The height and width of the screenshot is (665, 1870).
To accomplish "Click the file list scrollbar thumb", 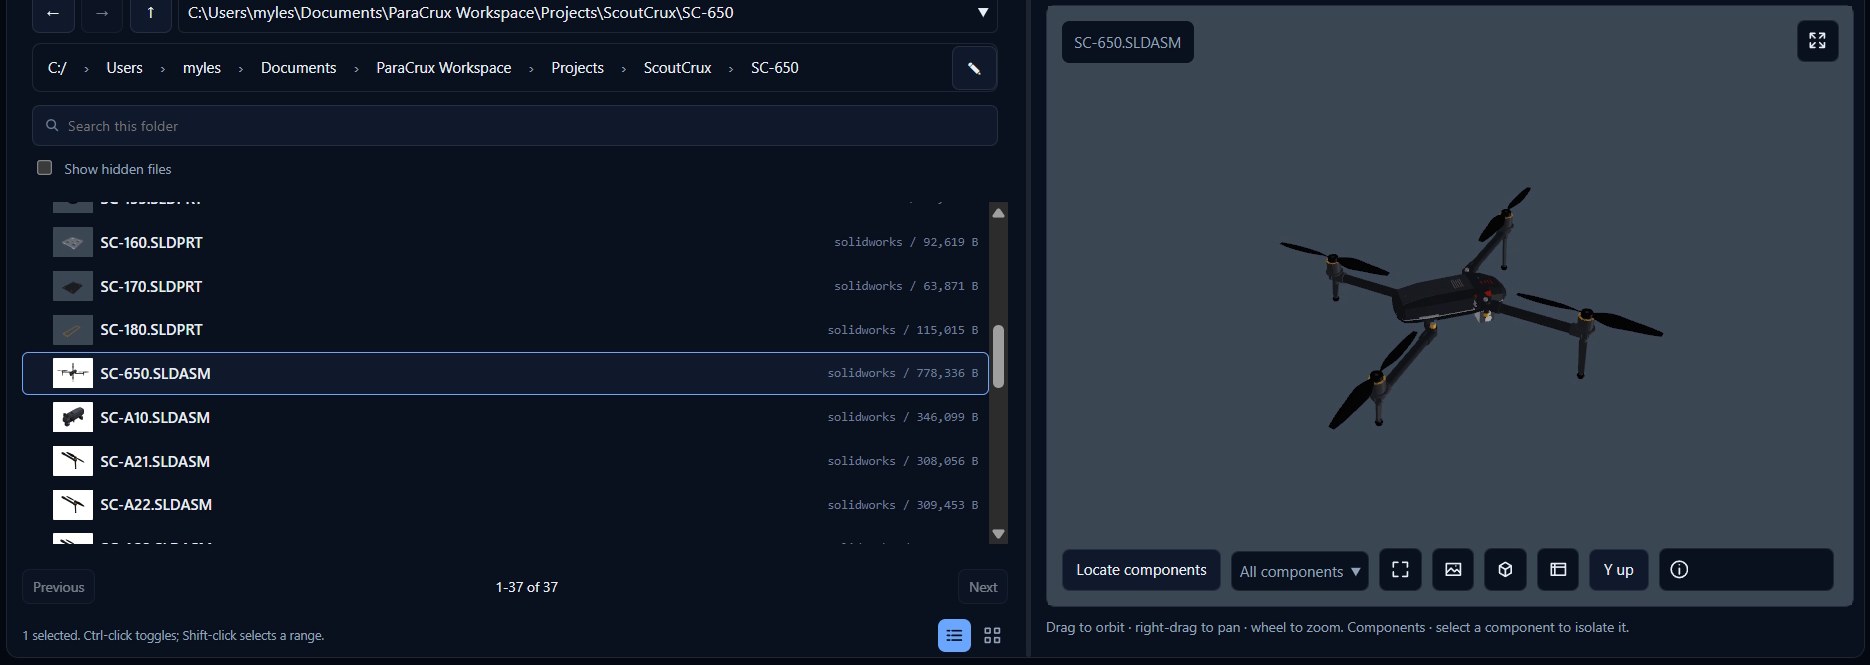I will 998,356.
